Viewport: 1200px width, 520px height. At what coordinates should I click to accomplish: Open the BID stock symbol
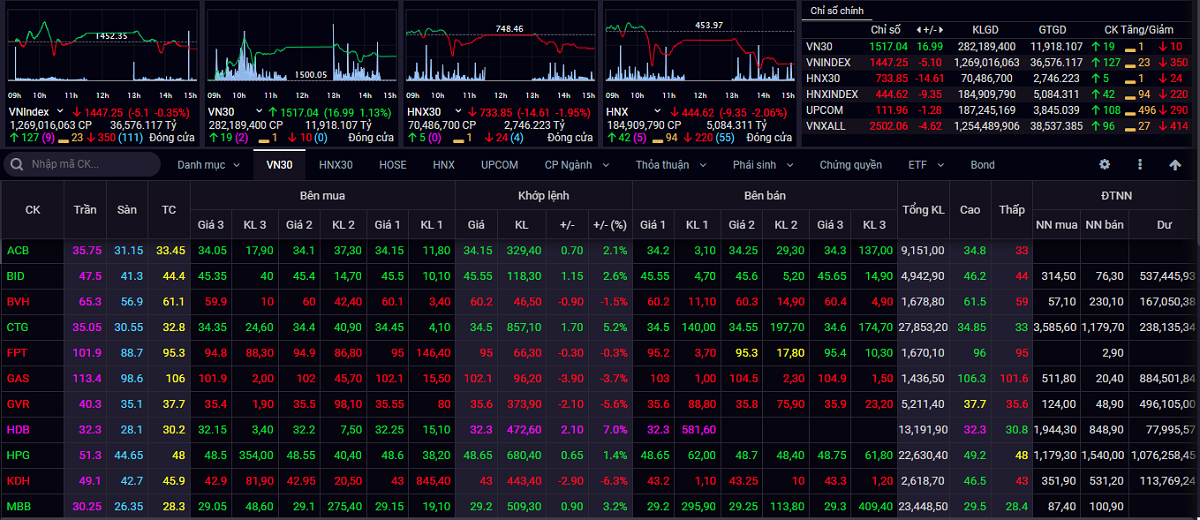click(x=15, y=276)
